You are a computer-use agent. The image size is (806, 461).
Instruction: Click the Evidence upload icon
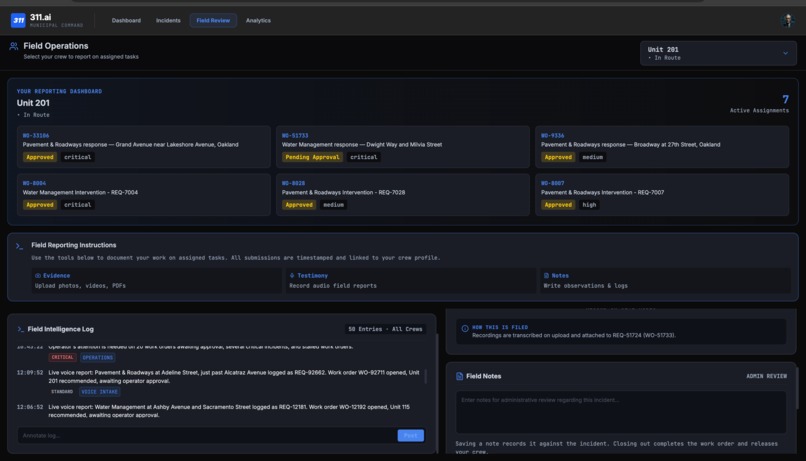pyautogui.click(x=38, y=276)
